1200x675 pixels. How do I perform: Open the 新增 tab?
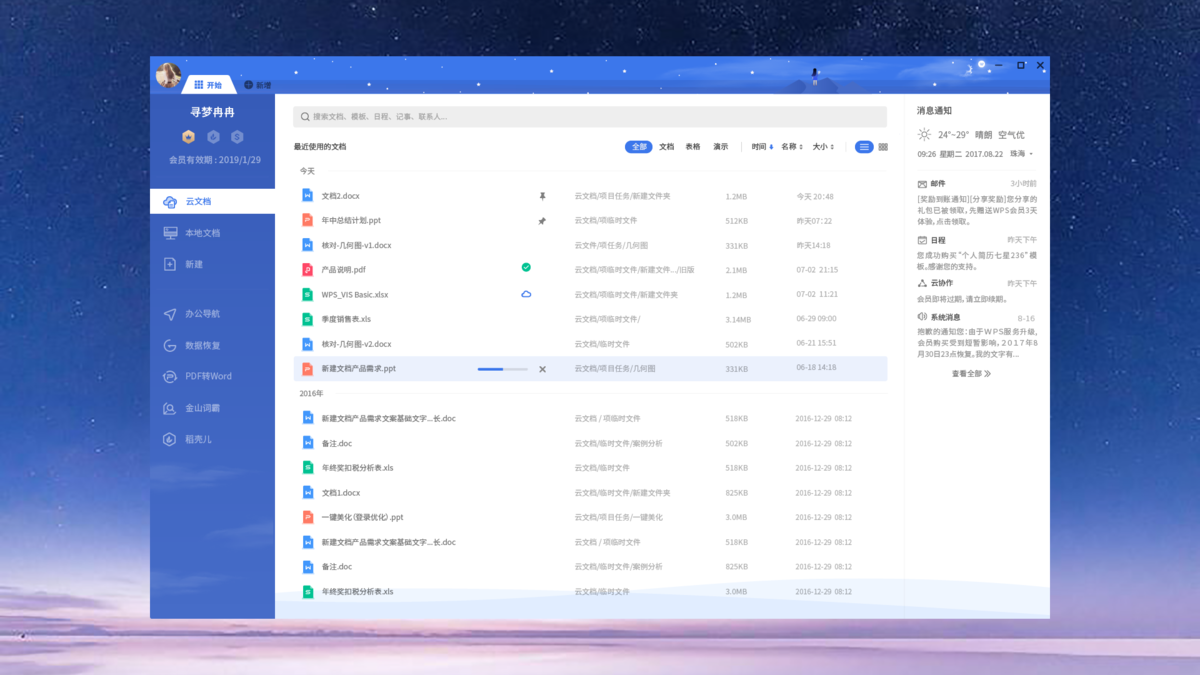tap(258, 85)
